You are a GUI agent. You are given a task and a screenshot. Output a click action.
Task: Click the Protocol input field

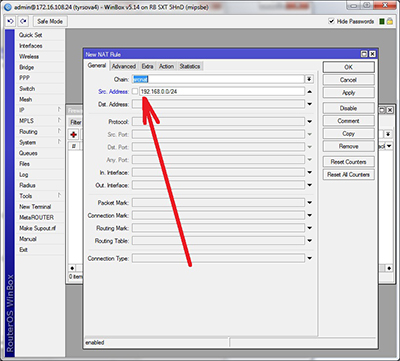click(218, 122)
